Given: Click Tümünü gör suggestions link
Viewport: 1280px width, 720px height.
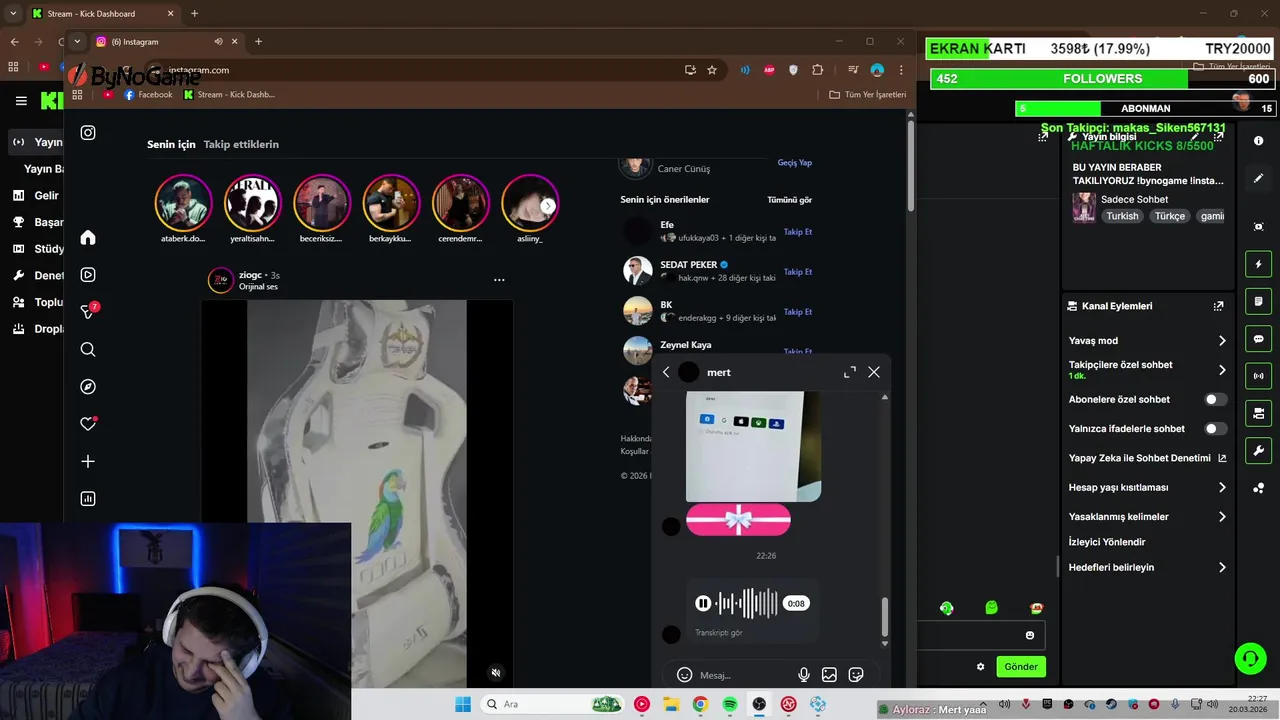Looking at the screenshot, I should click(x=790, y=200).
